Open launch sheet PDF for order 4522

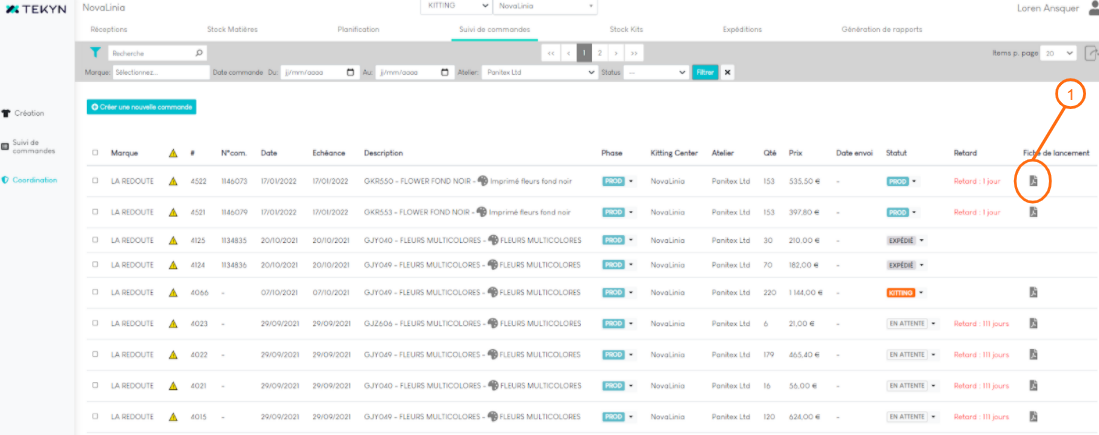1034,181
